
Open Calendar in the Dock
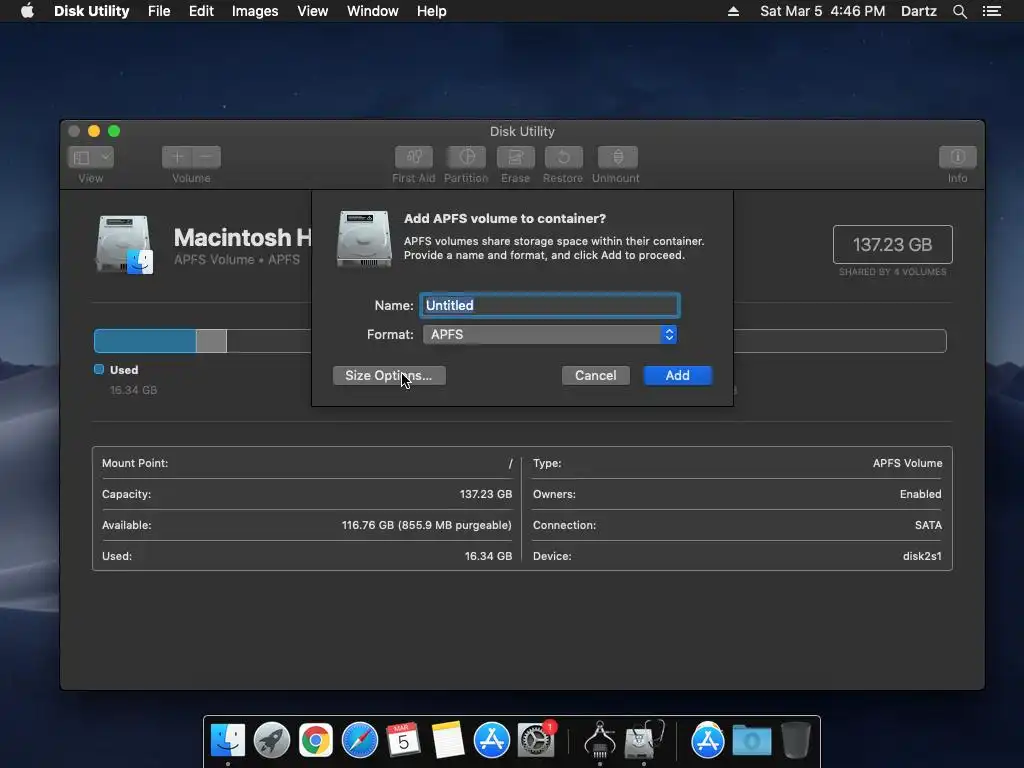[403, 741]
